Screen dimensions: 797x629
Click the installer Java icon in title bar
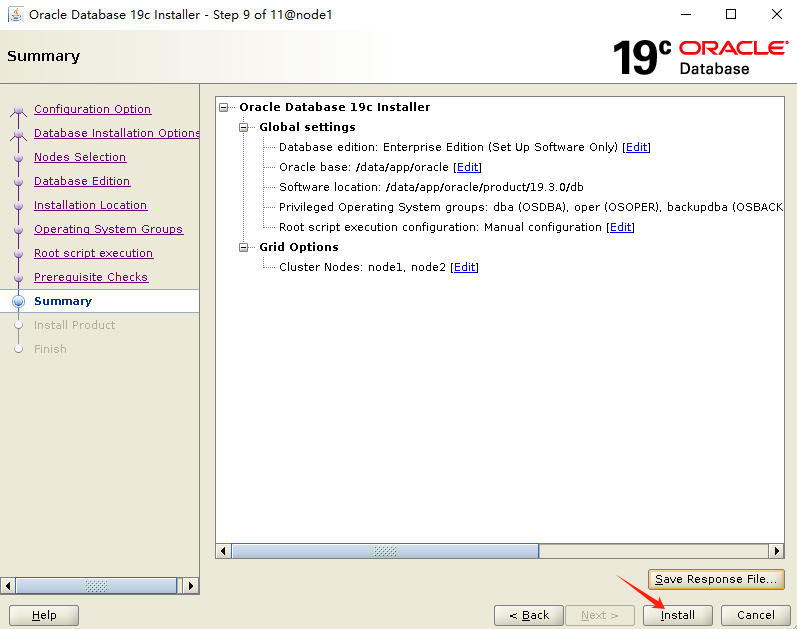16,14
